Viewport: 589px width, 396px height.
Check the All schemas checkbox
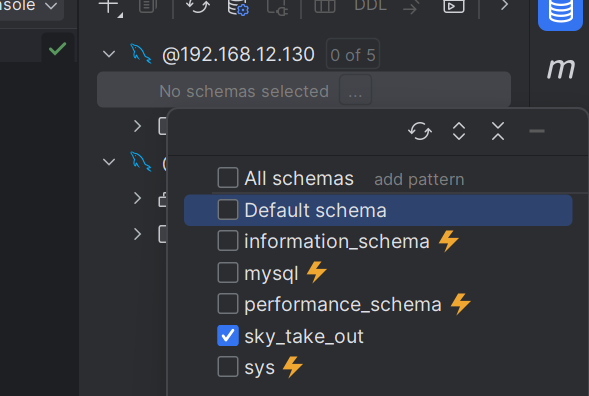point(228,178)
